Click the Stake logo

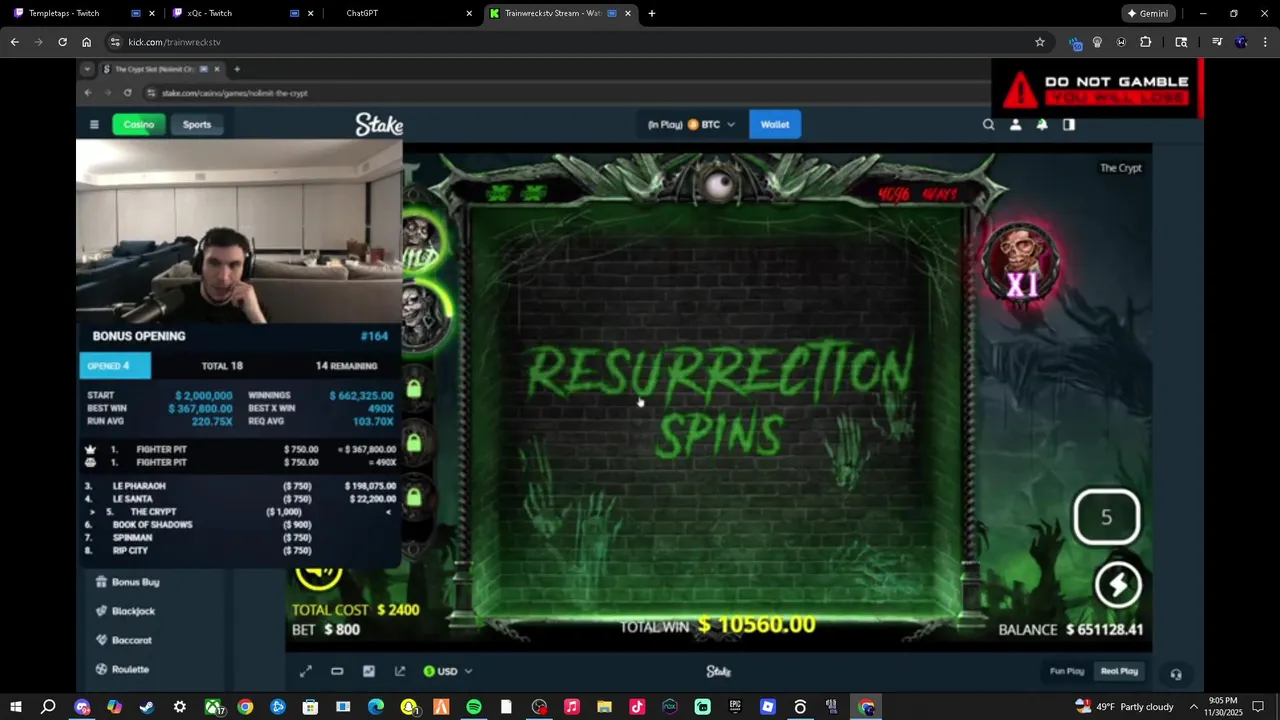tap(379, 125)
